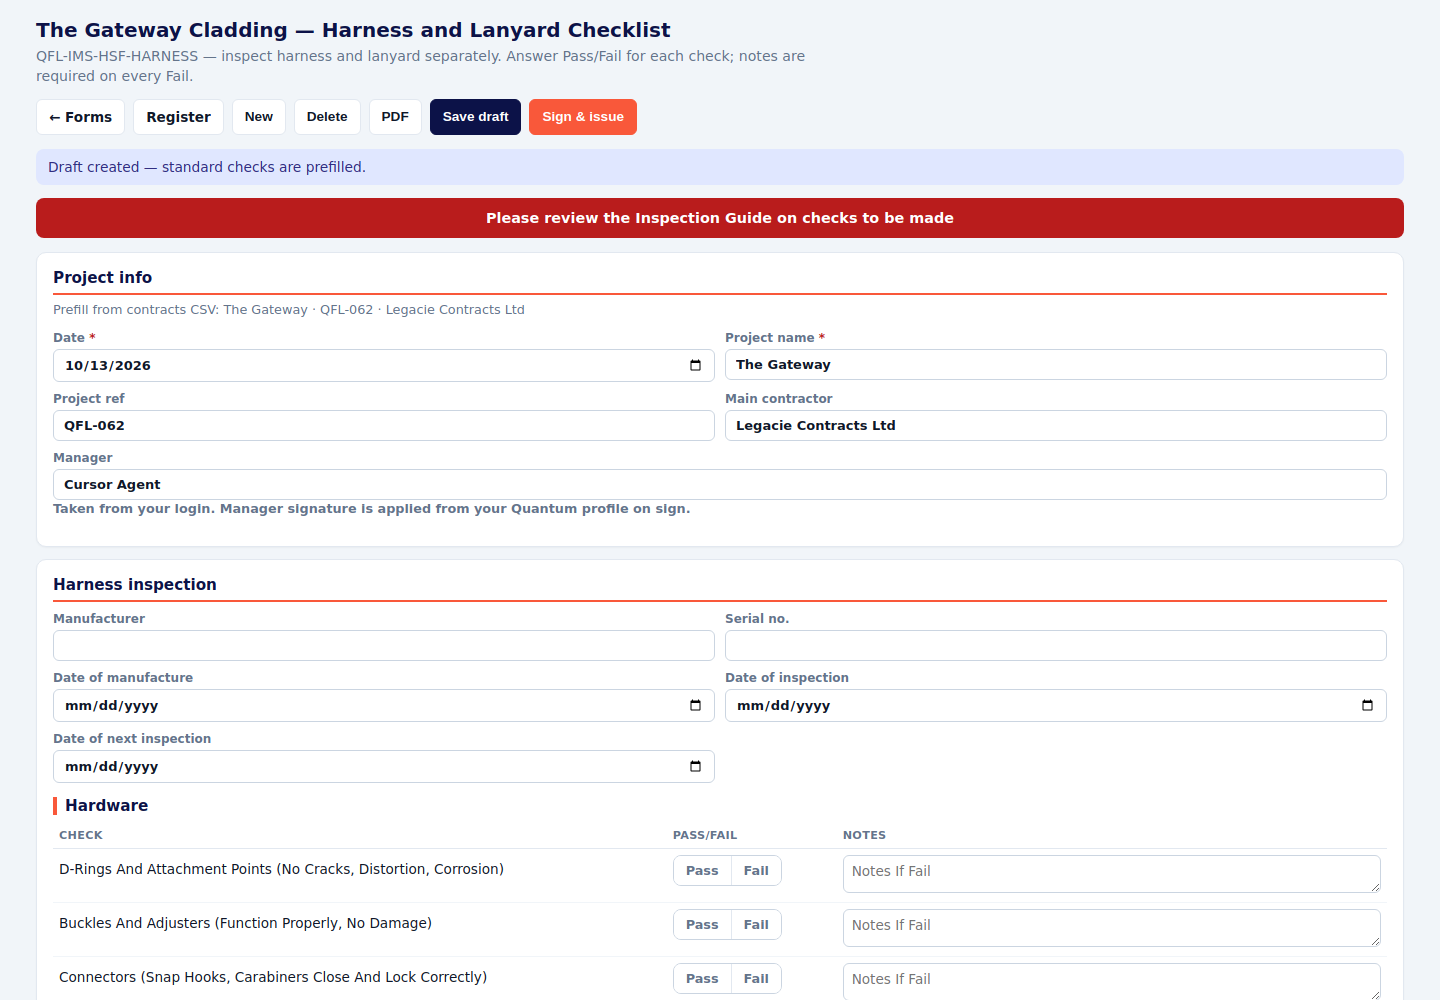Mark Buckles And Adjusters as Pass
The height and width of the screenshot is (1000, 1440).
[x=702, y=925]
